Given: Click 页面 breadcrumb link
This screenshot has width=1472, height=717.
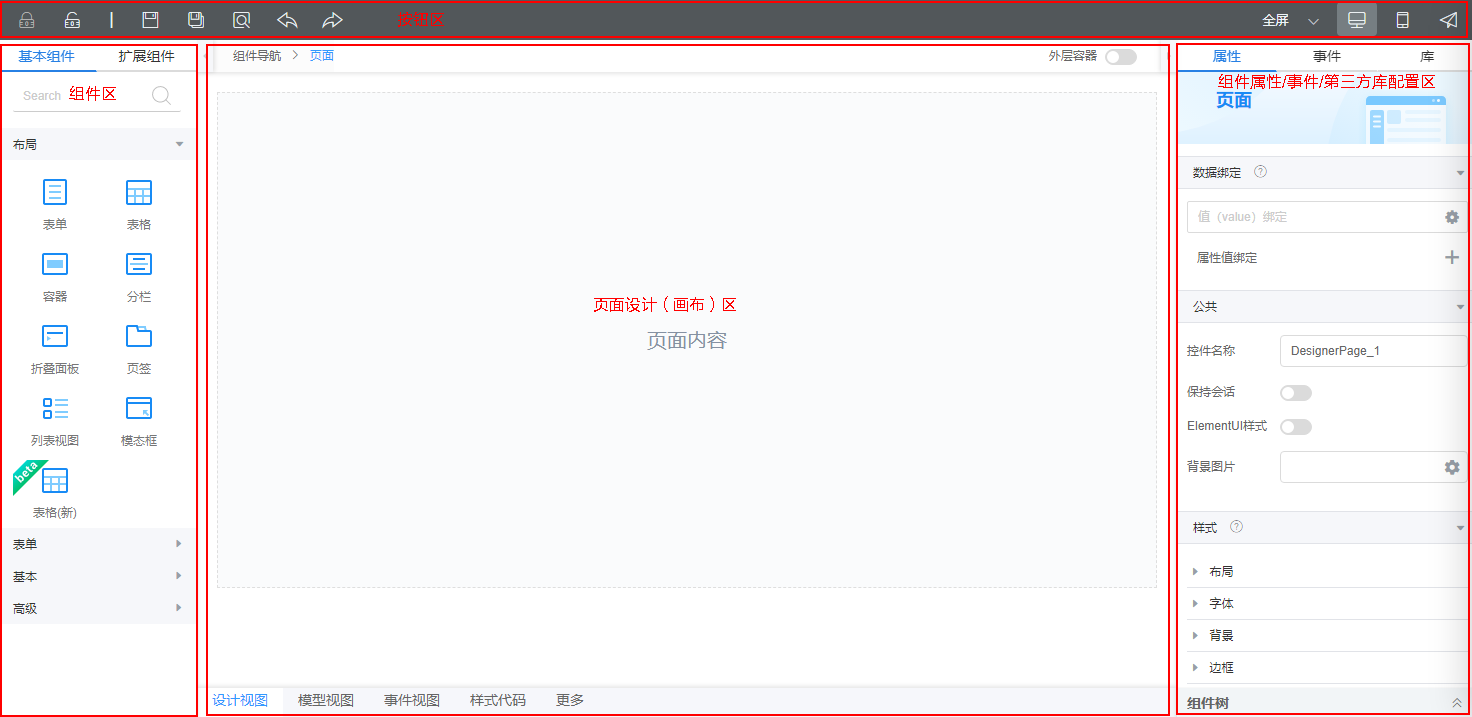Looking at the screenshot, I should click(322, 56).
